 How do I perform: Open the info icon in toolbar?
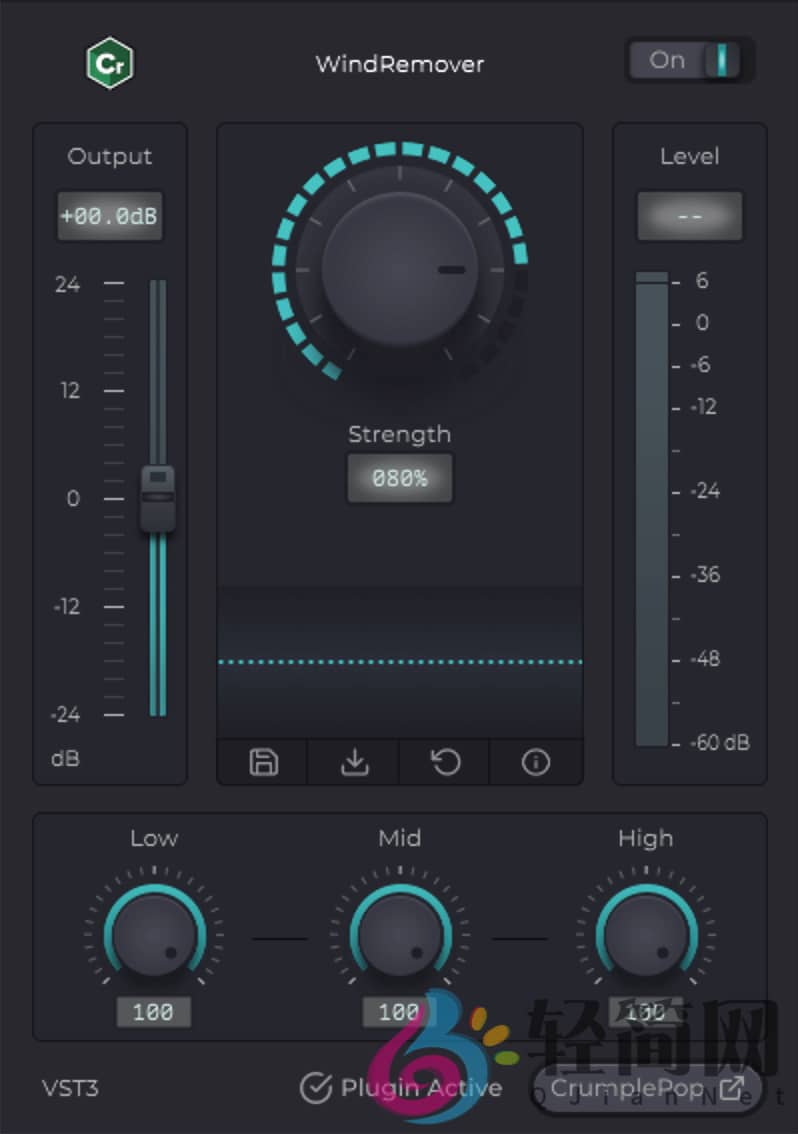536,762
